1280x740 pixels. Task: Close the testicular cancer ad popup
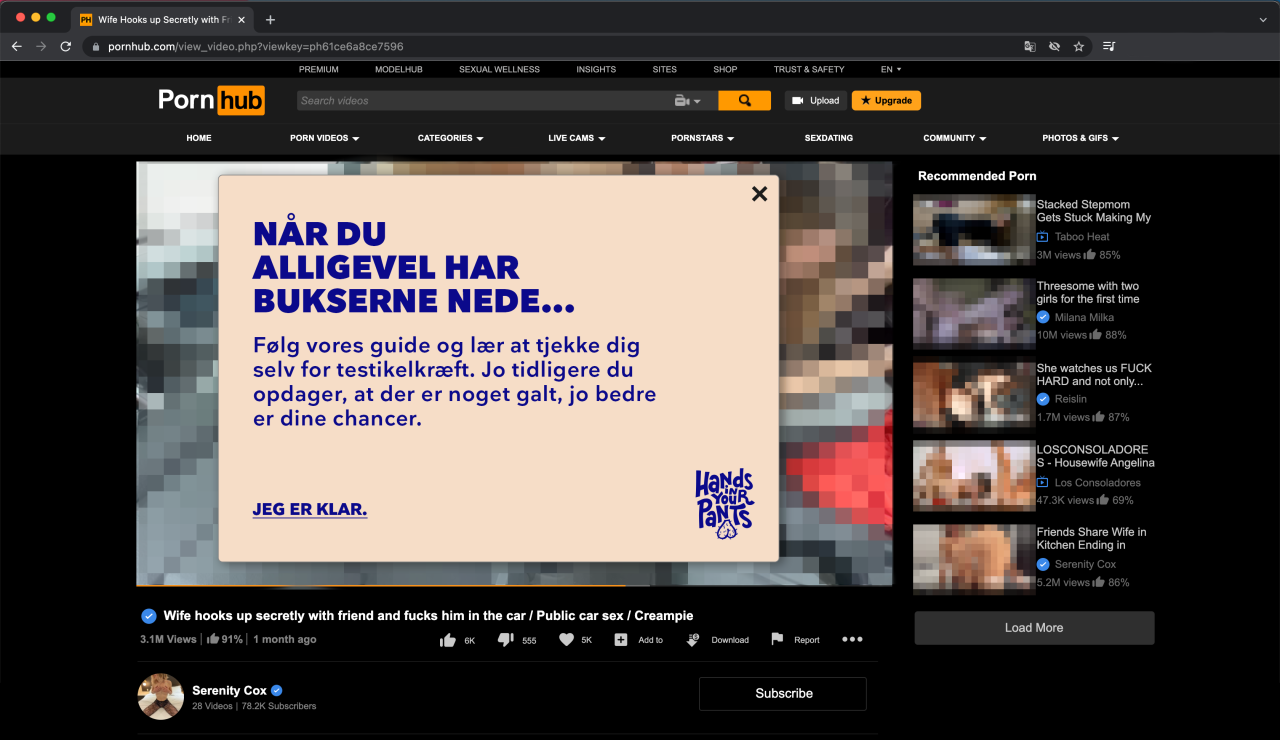pyautogui.click(x=759, y=194)
